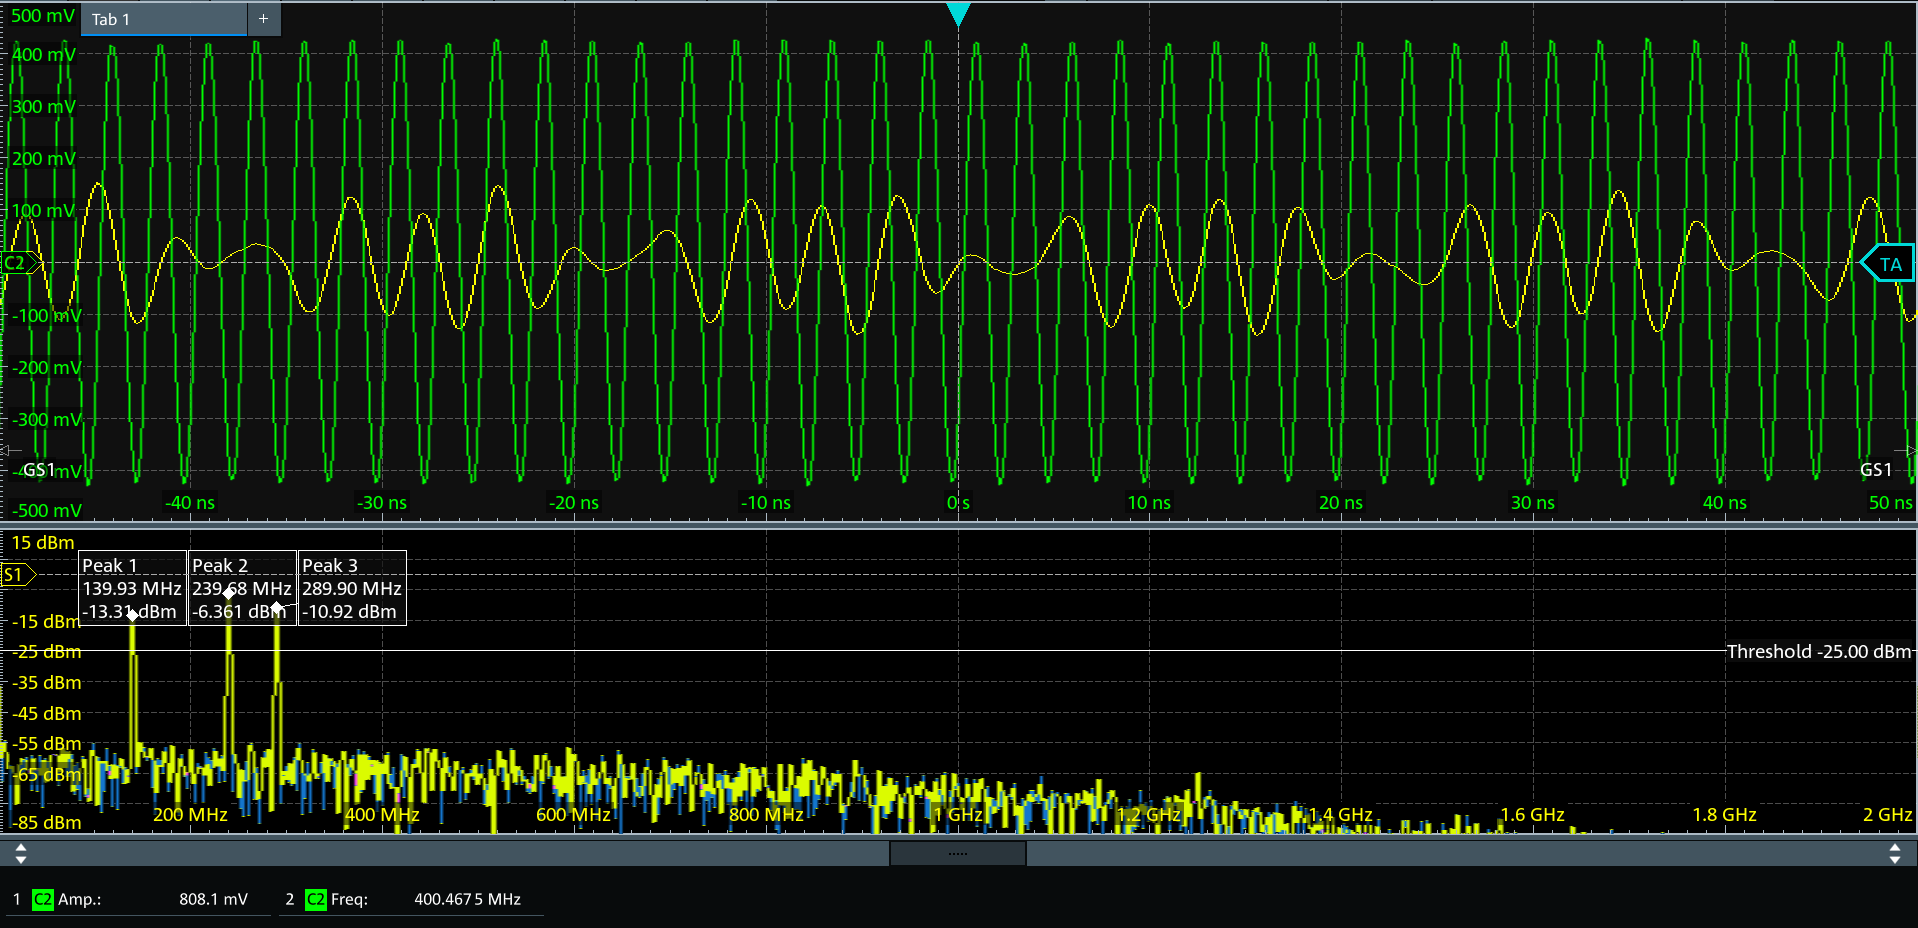Click the 289.90 MHz Peak 3 frequency
The image size is (1918, 928).
pyautogui.click(x=352, y=589)
